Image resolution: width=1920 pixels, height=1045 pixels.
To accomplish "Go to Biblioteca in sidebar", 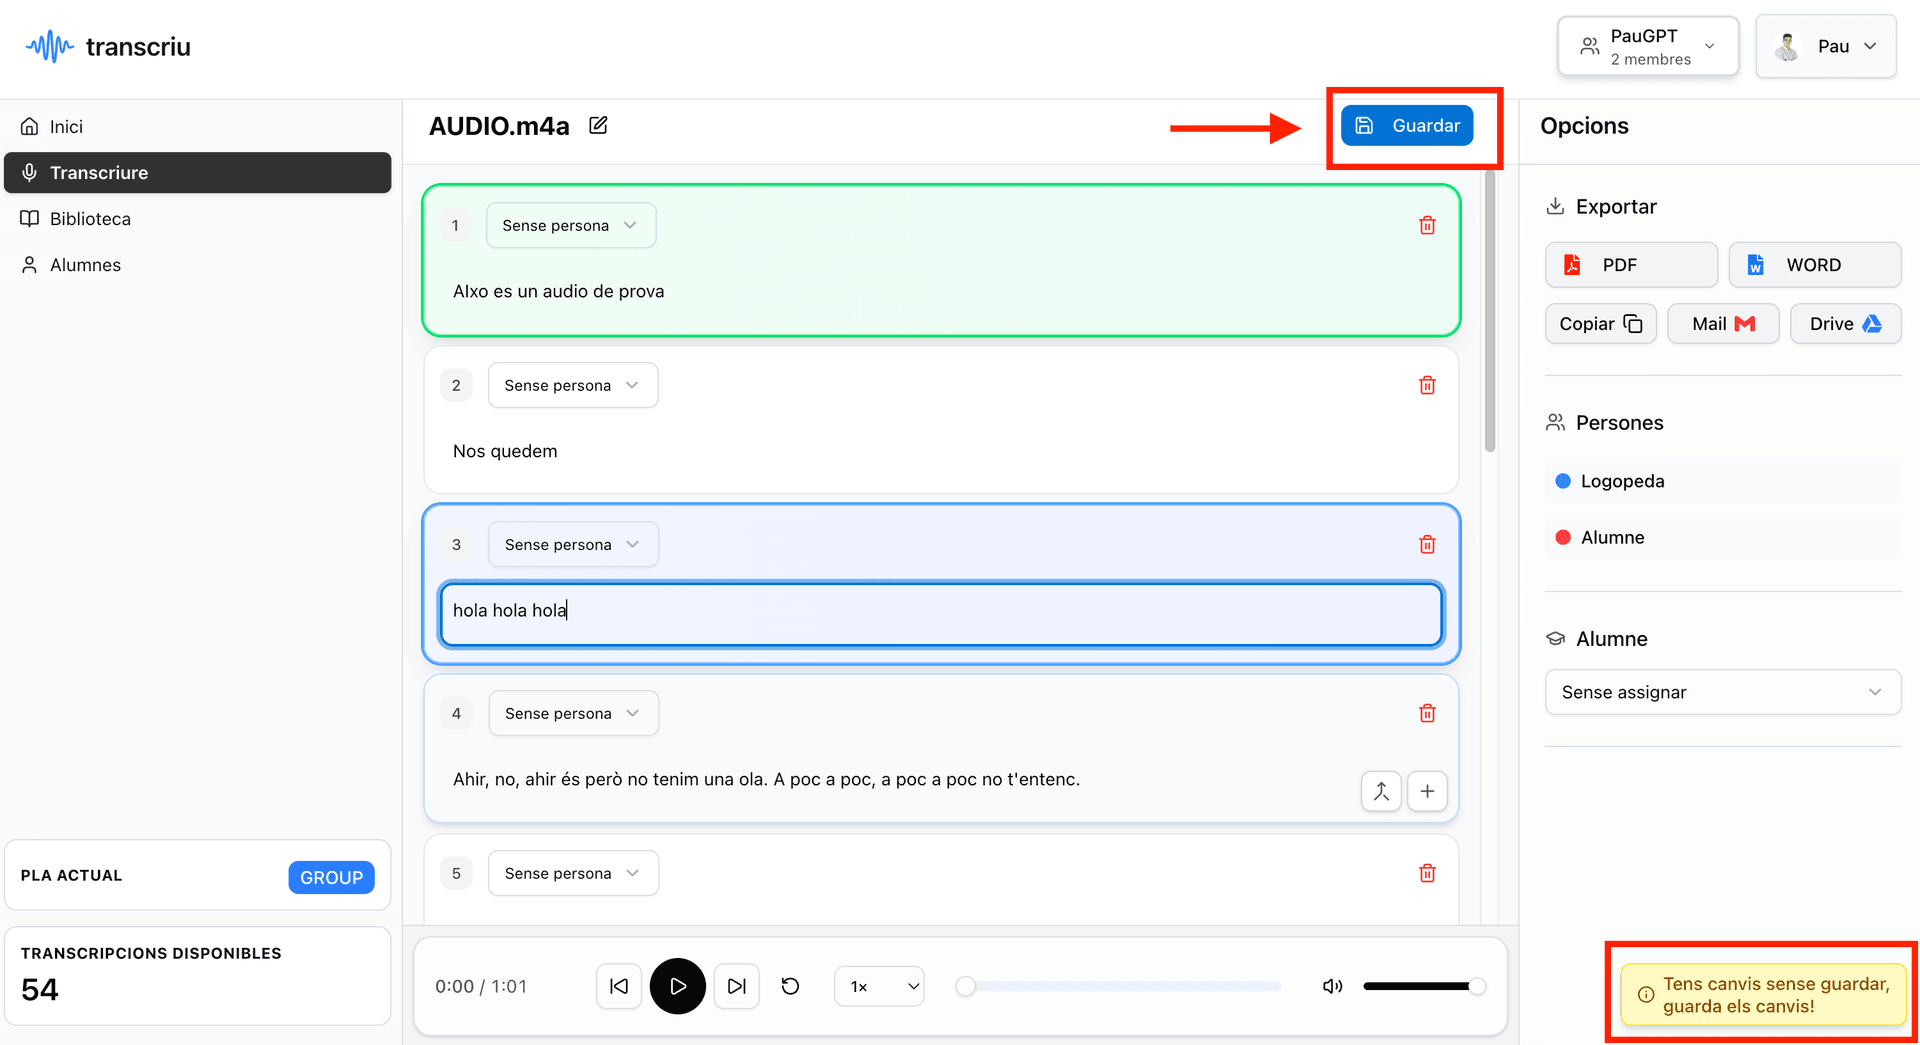I will tap(90, 219).
